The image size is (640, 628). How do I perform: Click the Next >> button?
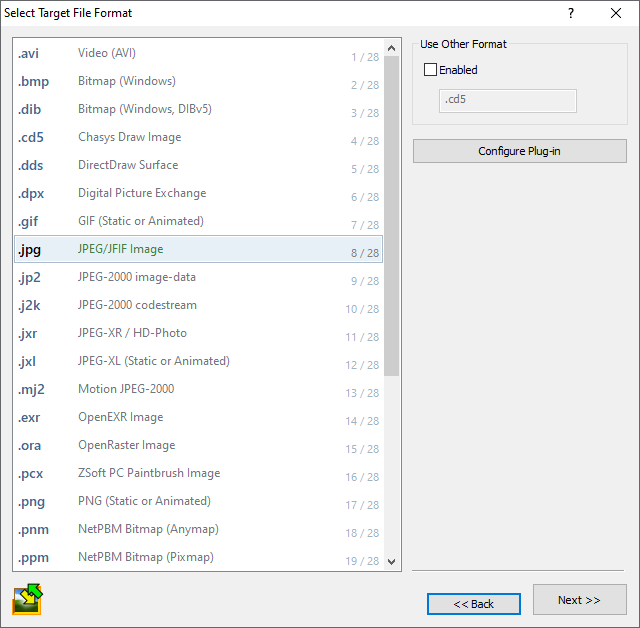click(579, 600)
